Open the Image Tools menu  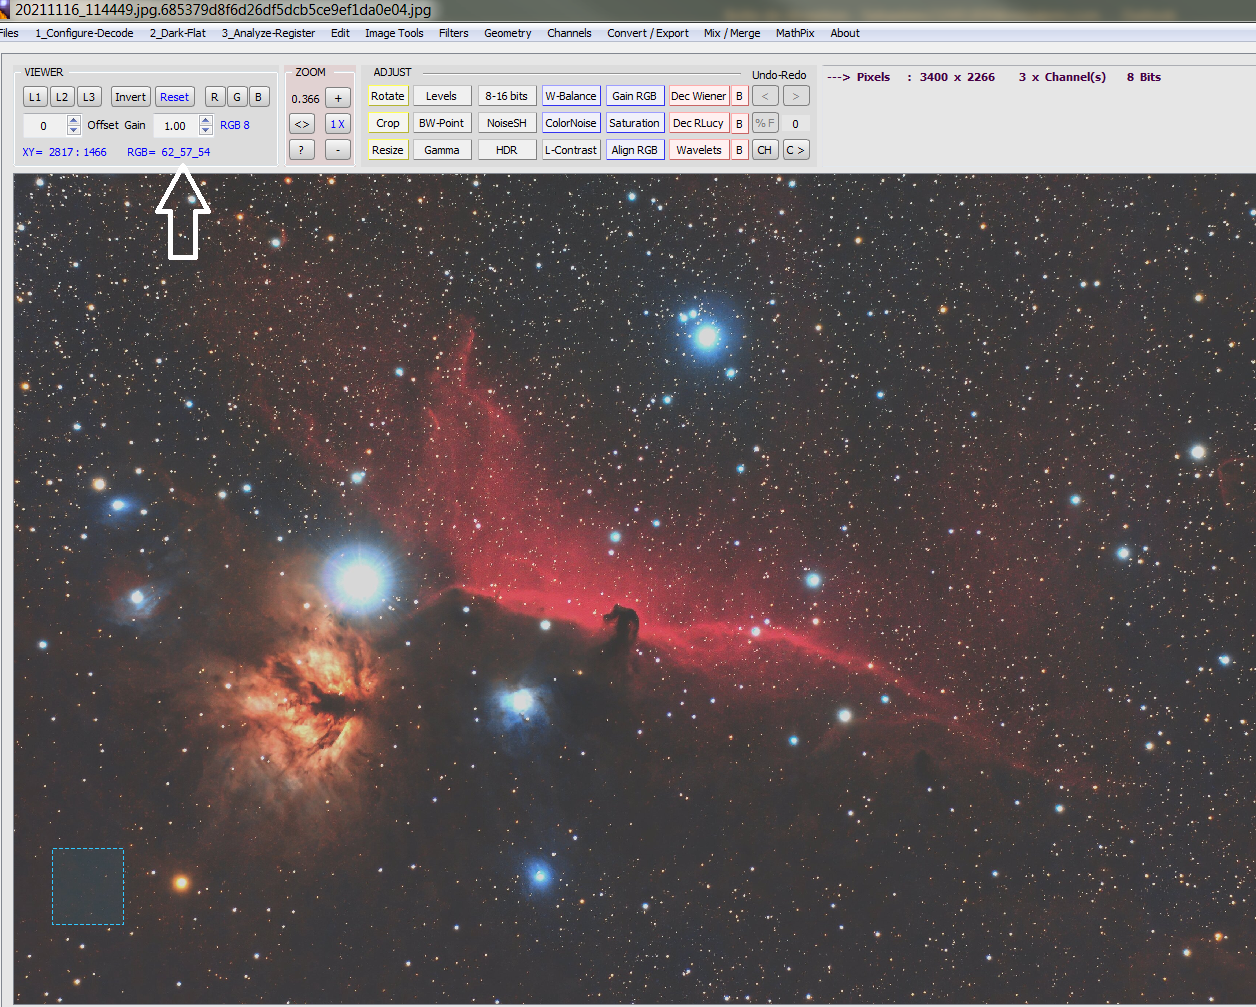pyautogui.click(x=394, y=33)
